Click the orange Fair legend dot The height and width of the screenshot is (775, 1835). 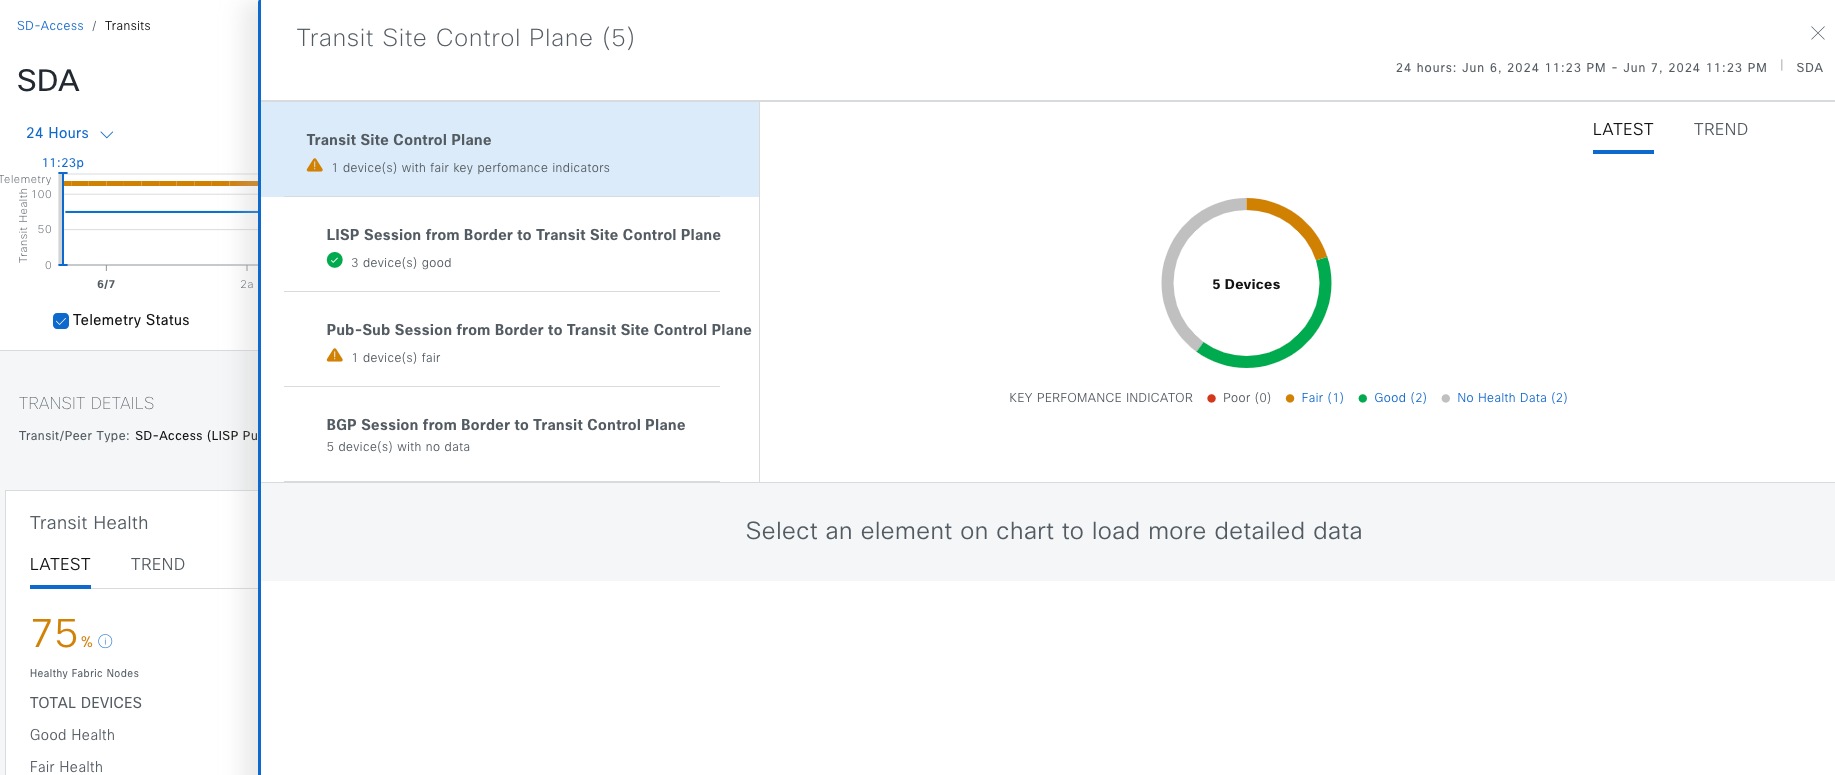[x=1290, y=398]
